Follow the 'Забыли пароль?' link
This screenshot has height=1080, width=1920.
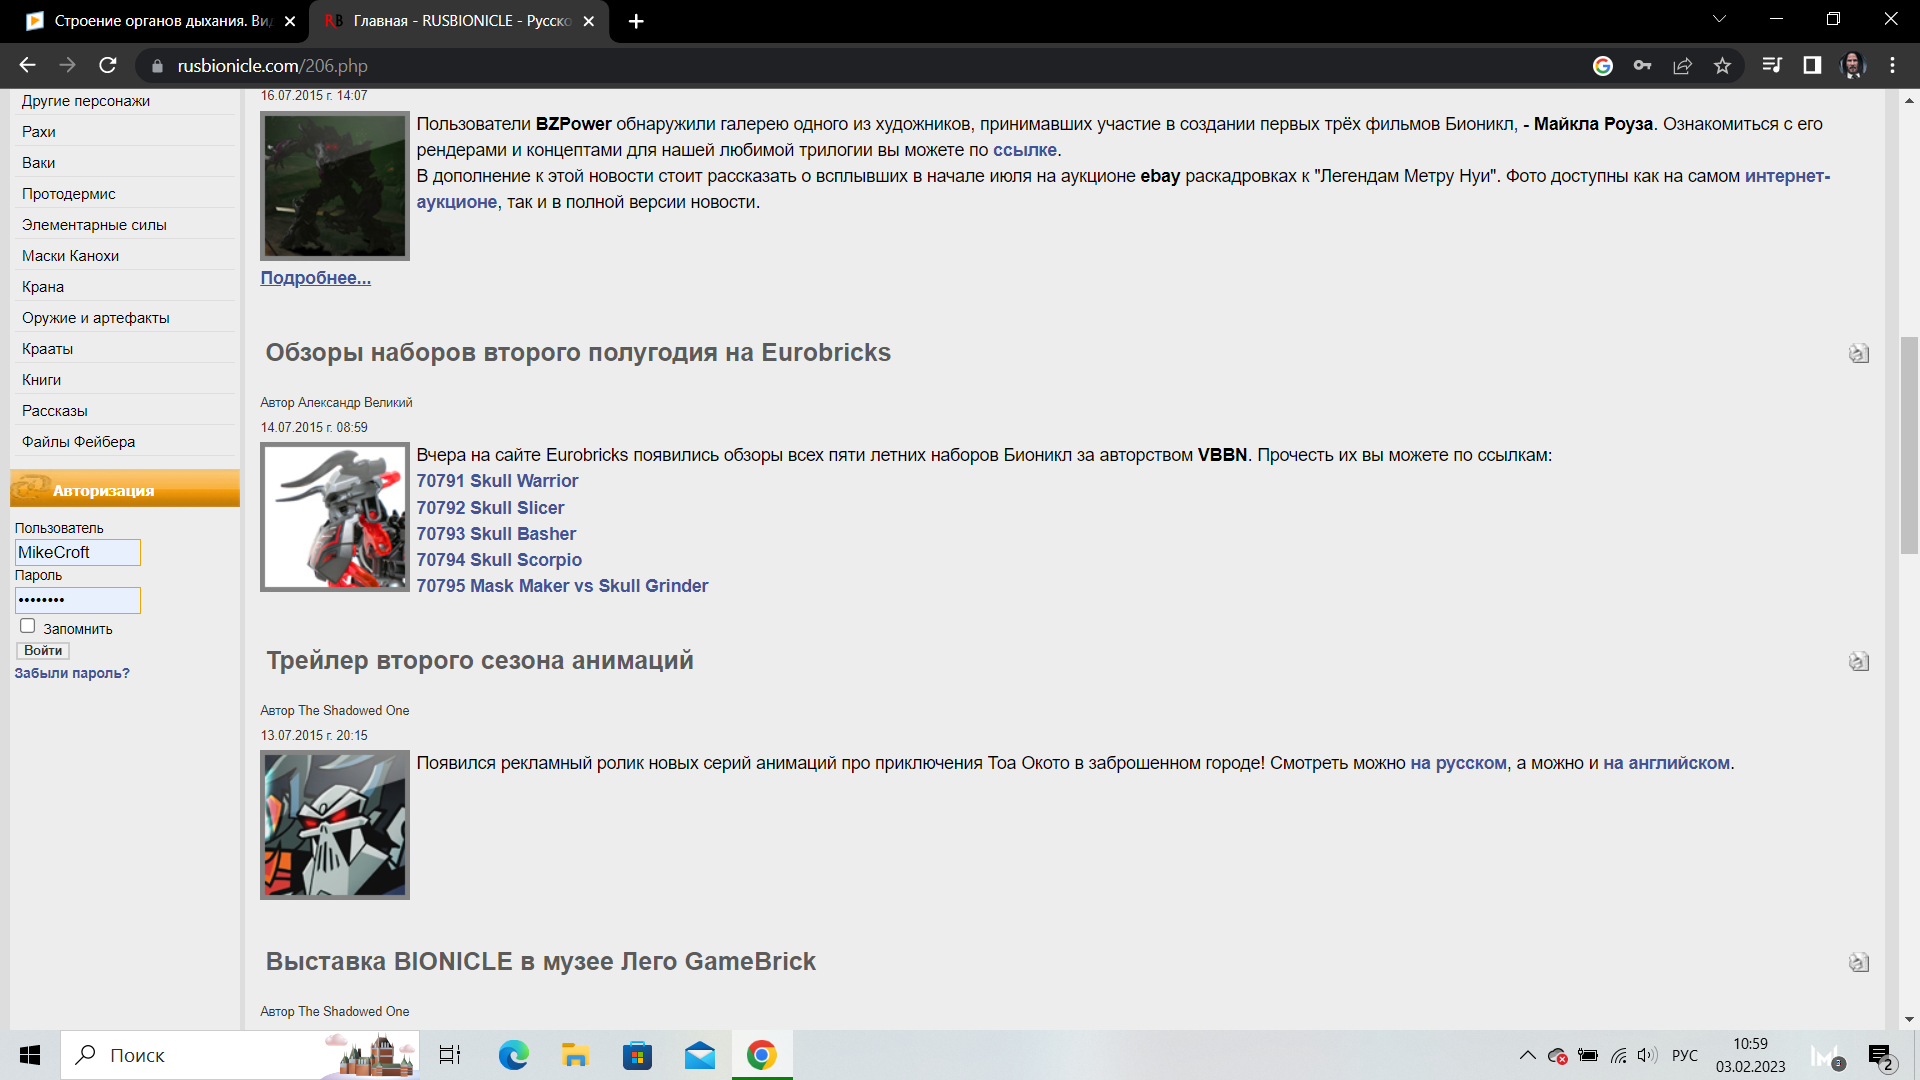72,673
